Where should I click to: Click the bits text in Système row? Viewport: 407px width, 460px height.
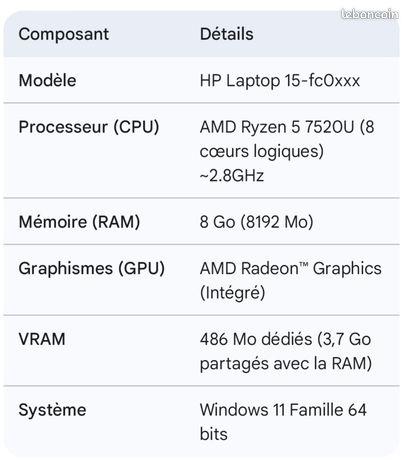[214, 434]
